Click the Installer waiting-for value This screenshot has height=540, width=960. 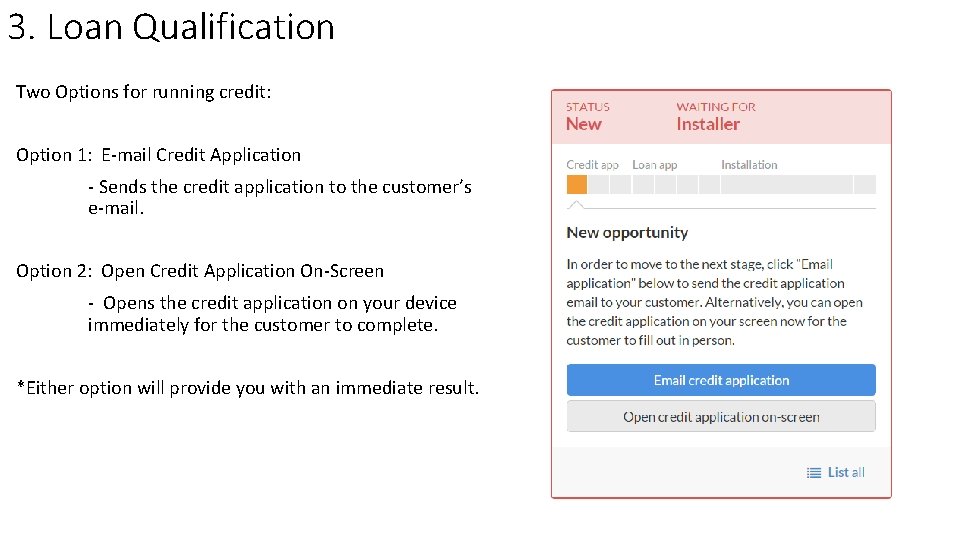click(x=708, y=124)
